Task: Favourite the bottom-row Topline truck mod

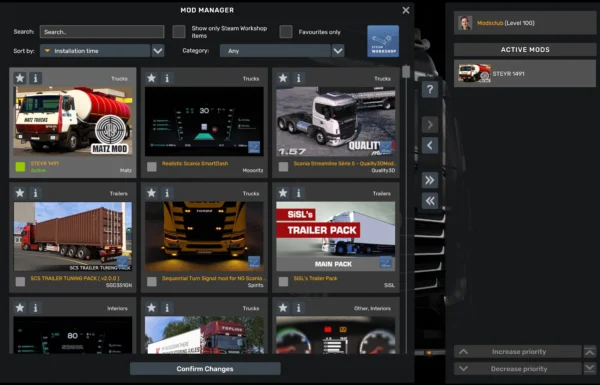Action: tap(152, 308)
